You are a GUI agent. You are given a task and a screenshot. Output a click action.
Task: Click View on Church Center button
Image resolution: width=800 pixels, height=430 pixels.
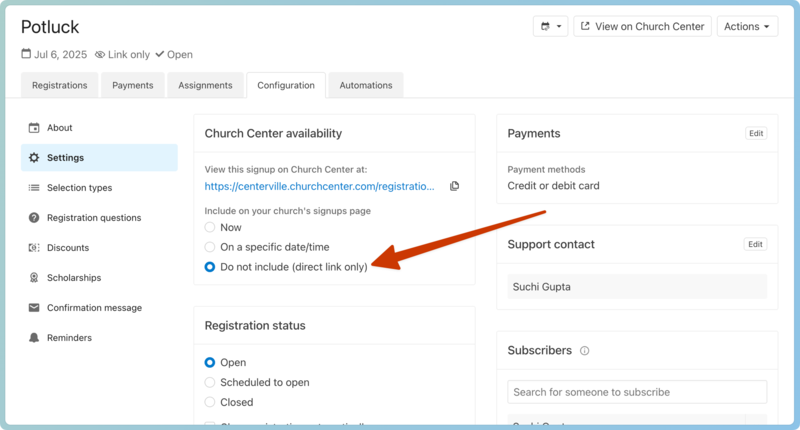pos(642,27)
